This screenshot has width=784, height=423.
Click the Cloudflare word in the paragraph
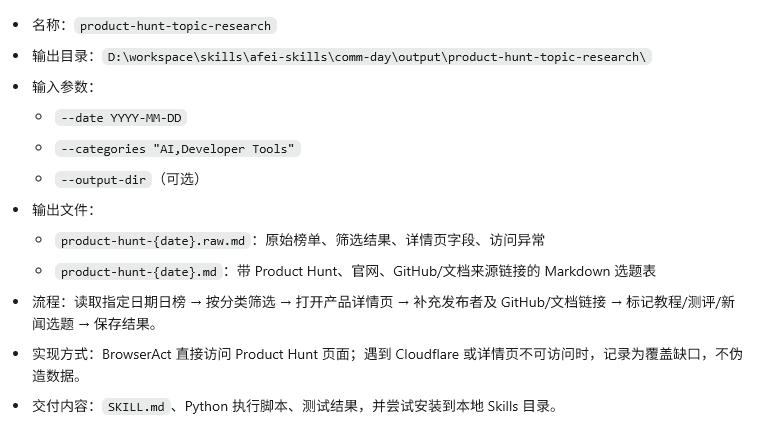pyautogui.click(x=427, y=354)
